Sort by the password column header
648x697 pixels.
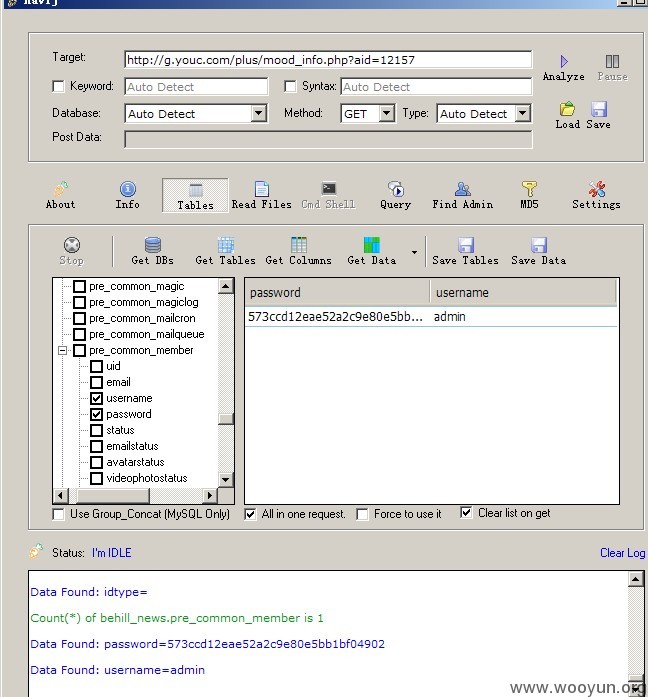coord(337,292)
